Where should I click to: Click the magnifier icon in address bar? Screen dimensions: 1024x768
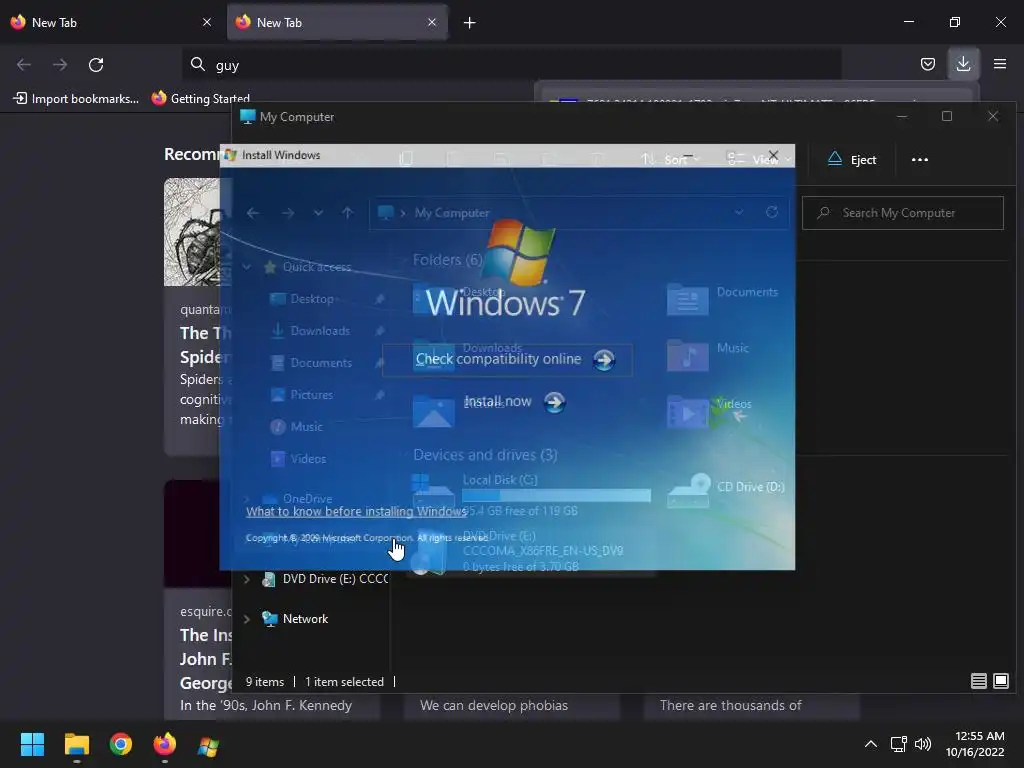197,64
